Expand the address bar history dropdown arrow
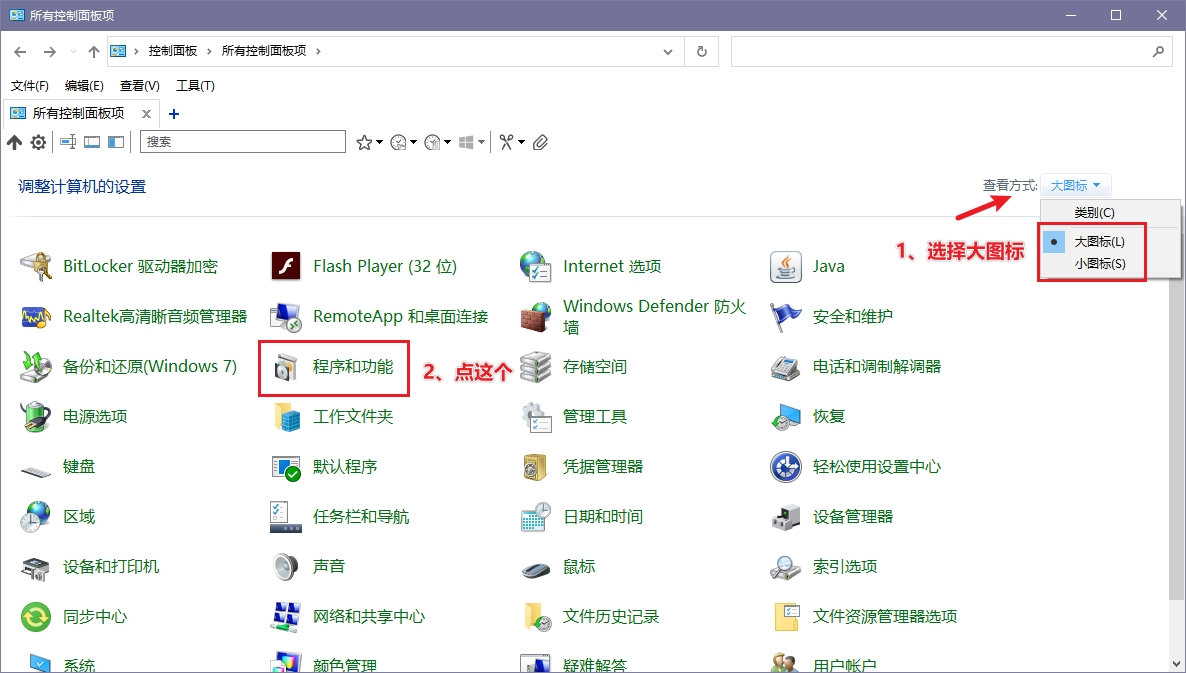1186x673 pixels. pos(668,51)
